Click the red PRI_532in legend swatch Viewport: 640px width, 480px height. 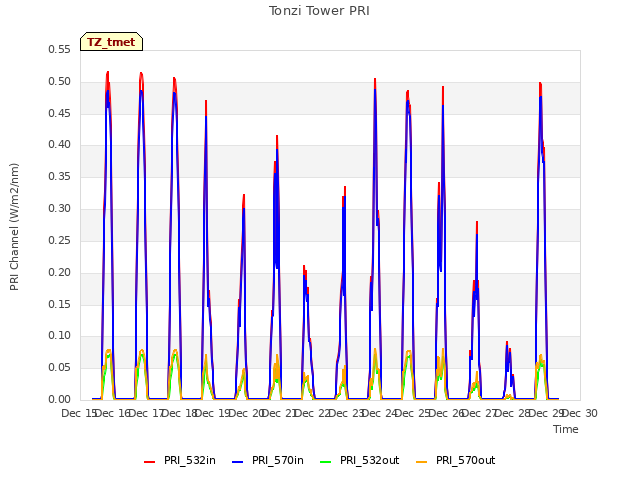pos(149,462)
